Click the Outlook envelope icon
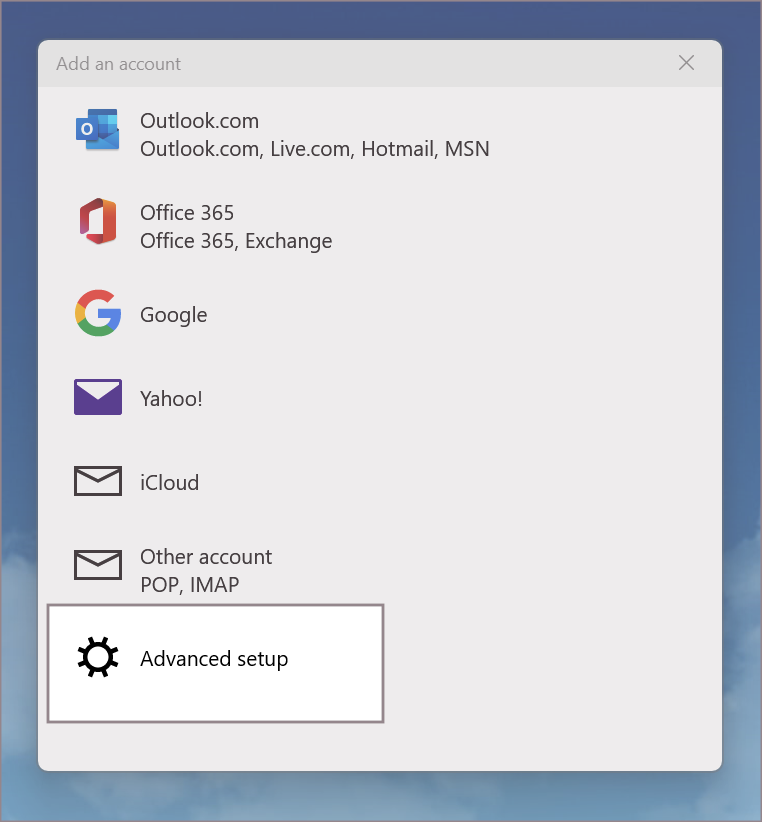762x822 pixels. 97,130
